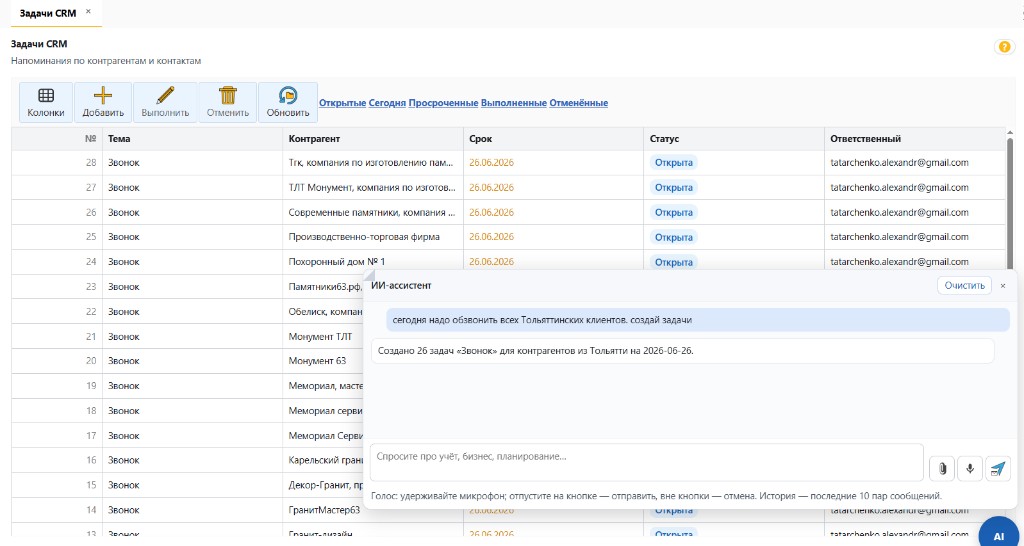Sort by the № column header
This screenshot has width=1024, height=546.
[x=57, y=139]
